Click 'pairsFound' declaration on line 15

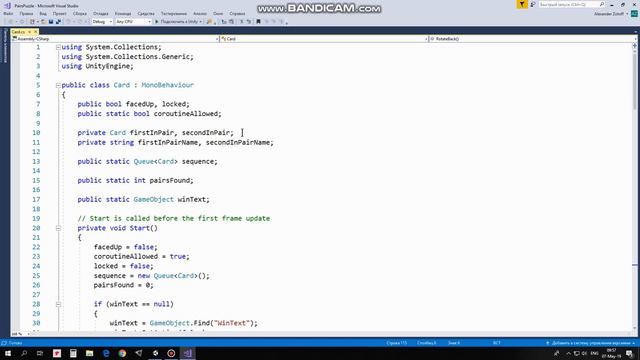(x=171, y=180)
